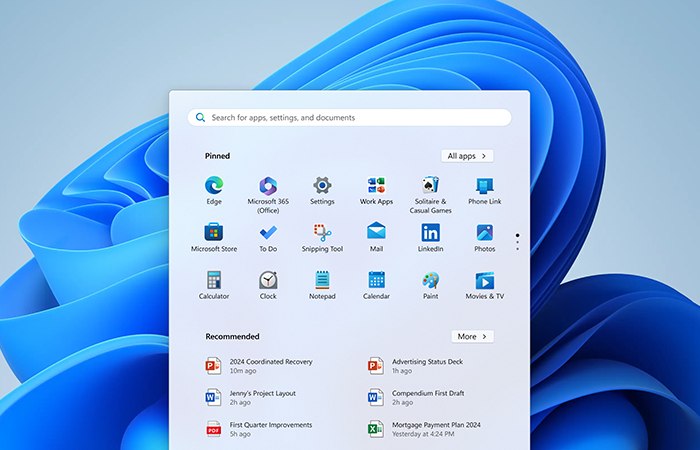Open Jenny's Project Layout document
This screenshot has width=700, height=450.
tap(251, 397)
